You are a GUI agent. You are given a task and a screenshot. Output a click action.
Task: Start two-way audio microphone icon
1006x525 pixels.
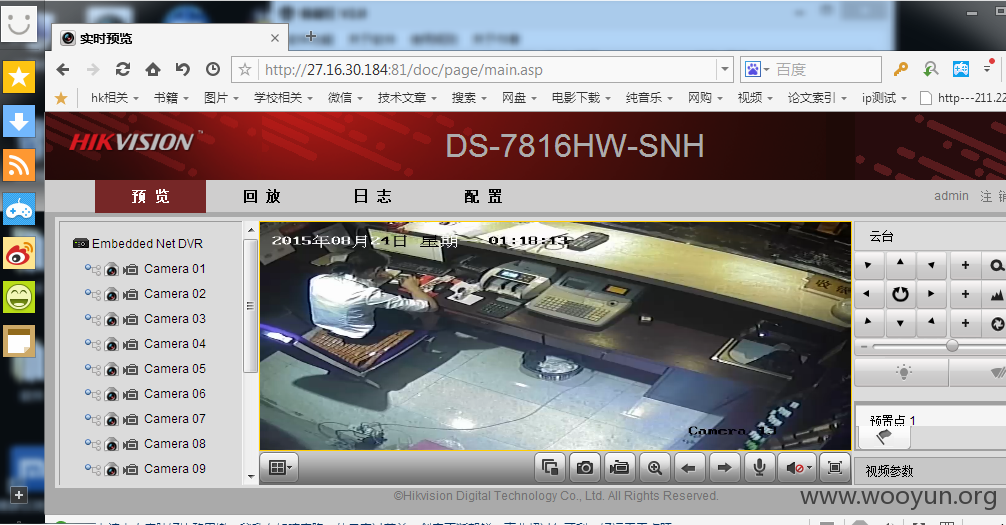coord(759,467)
